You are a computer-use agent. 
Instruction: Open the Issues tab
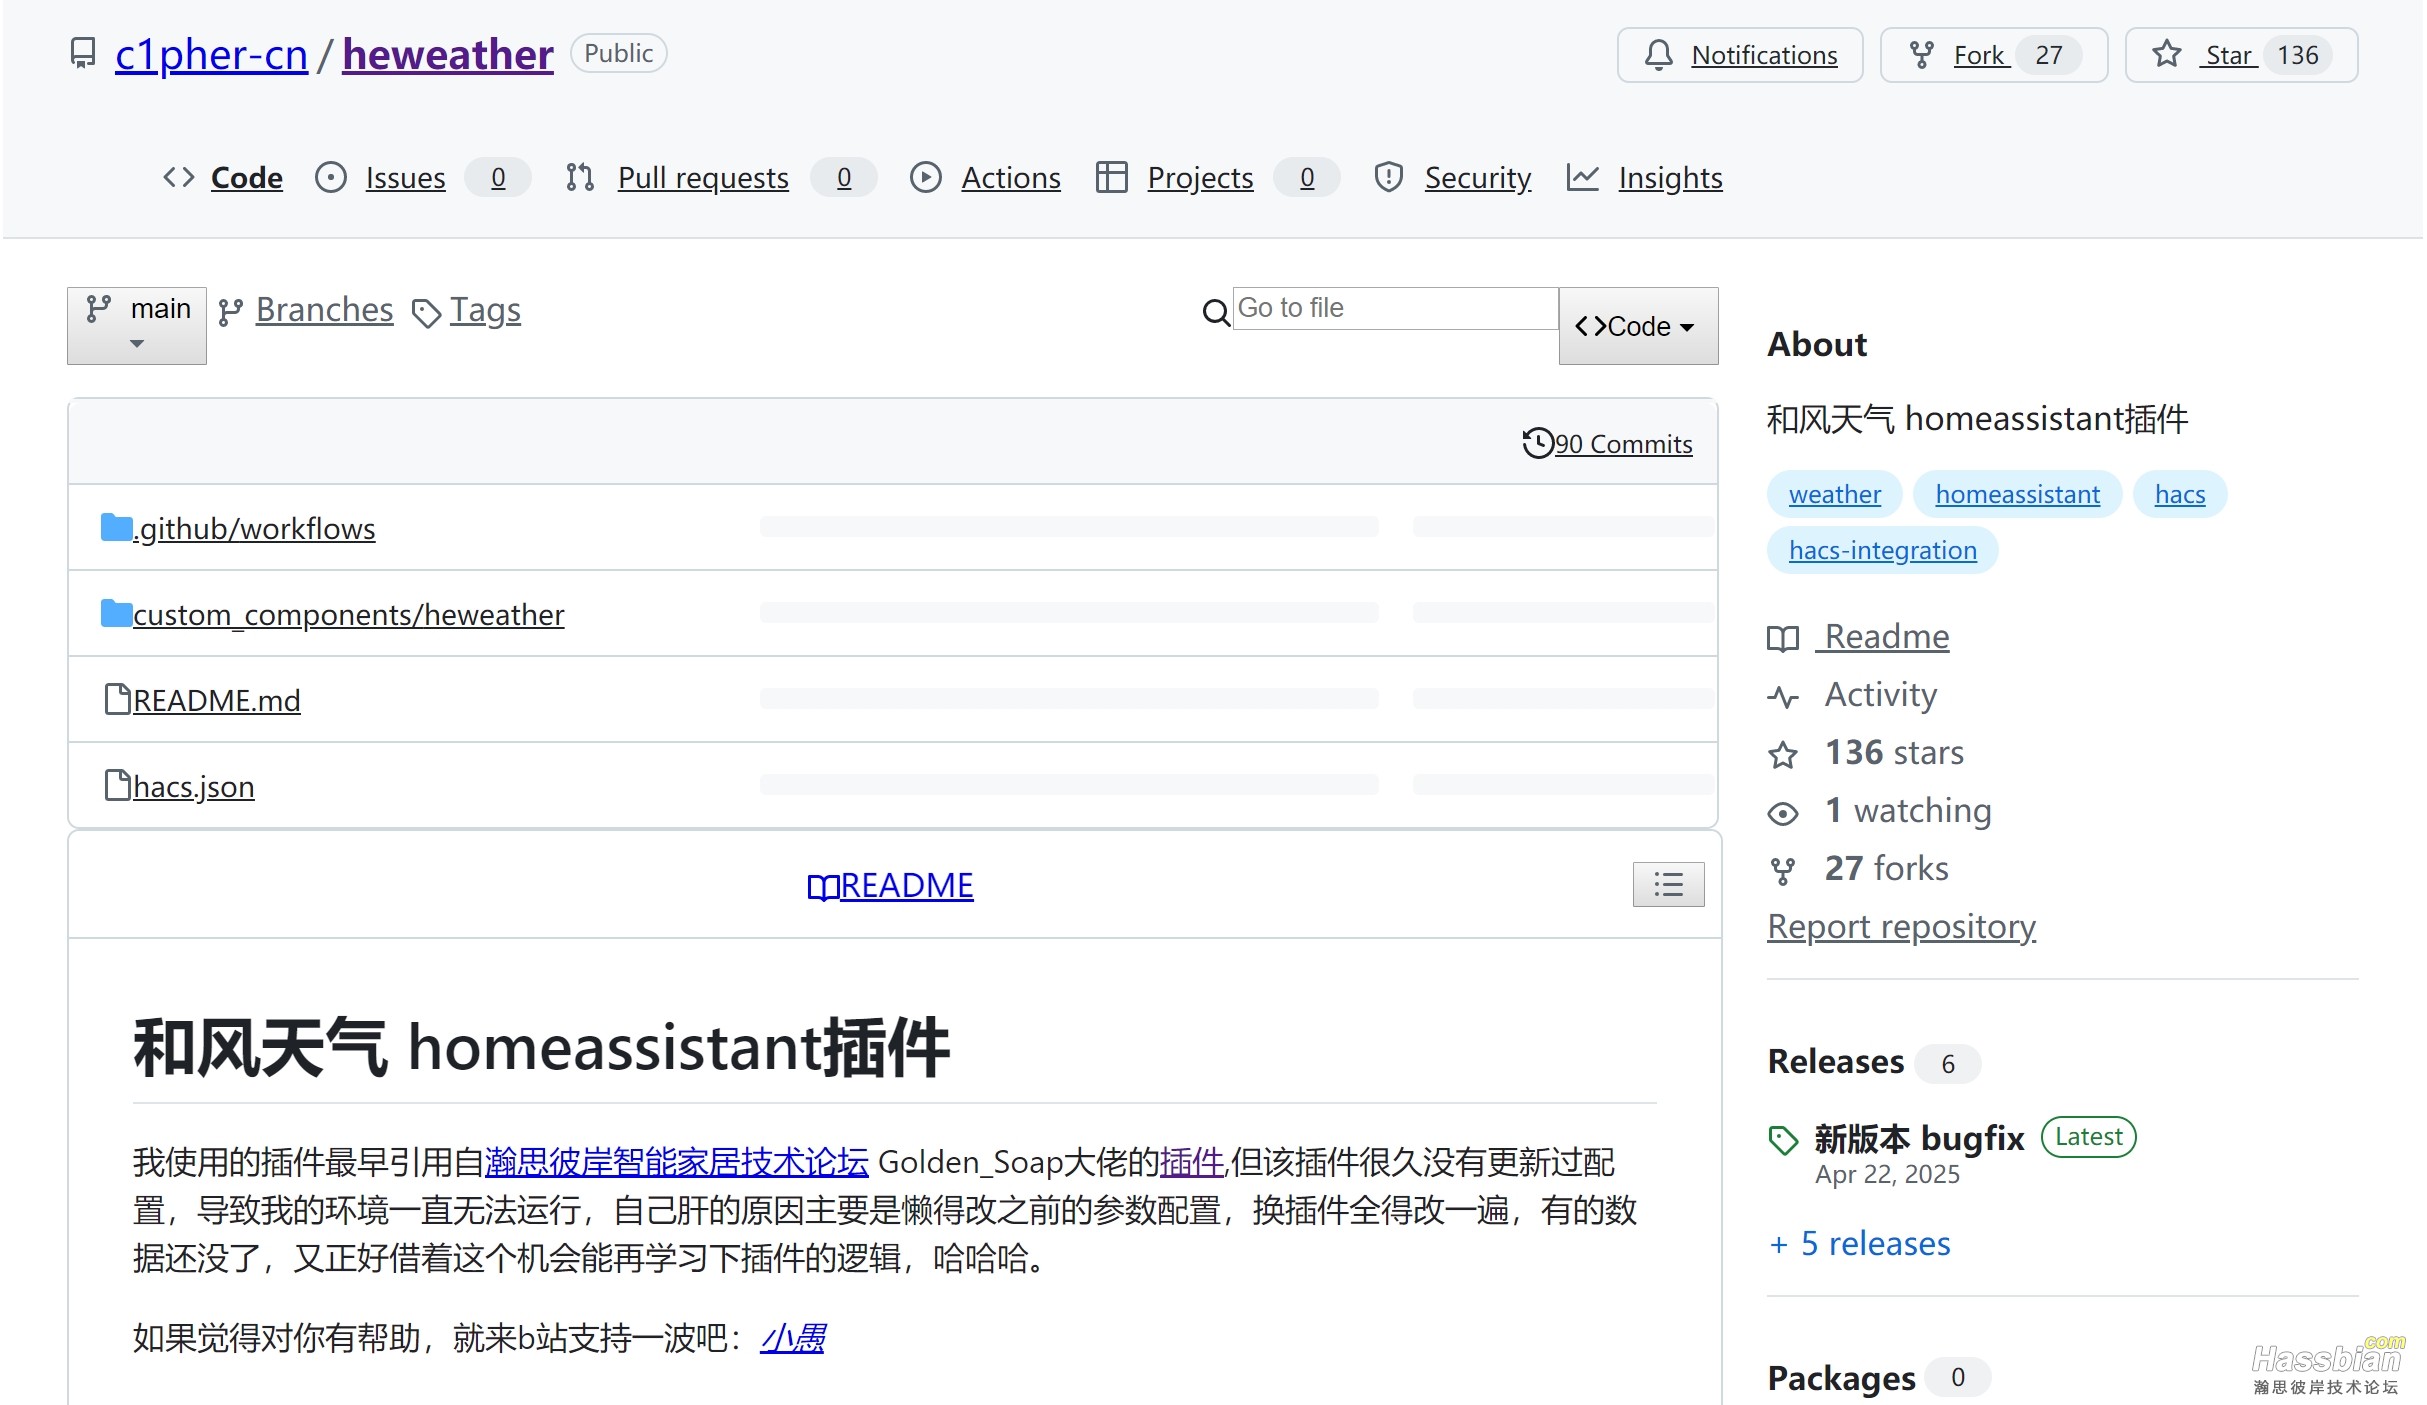pyautogui.click(x=405, y=177)
